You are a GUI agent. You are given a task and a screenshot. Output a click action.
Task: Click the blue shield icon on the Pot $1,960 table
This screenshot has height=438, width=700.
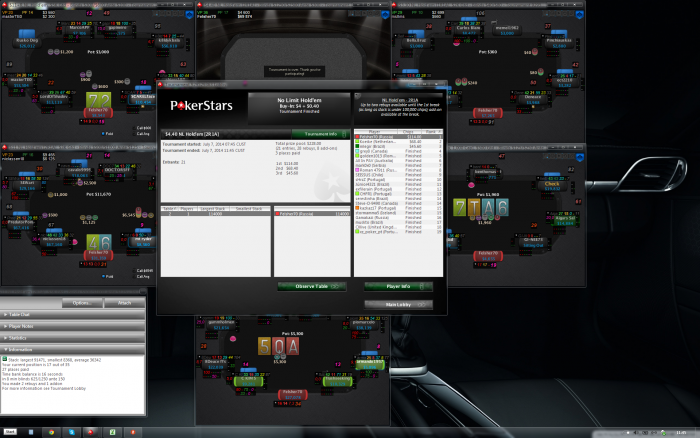coord(580,157)
